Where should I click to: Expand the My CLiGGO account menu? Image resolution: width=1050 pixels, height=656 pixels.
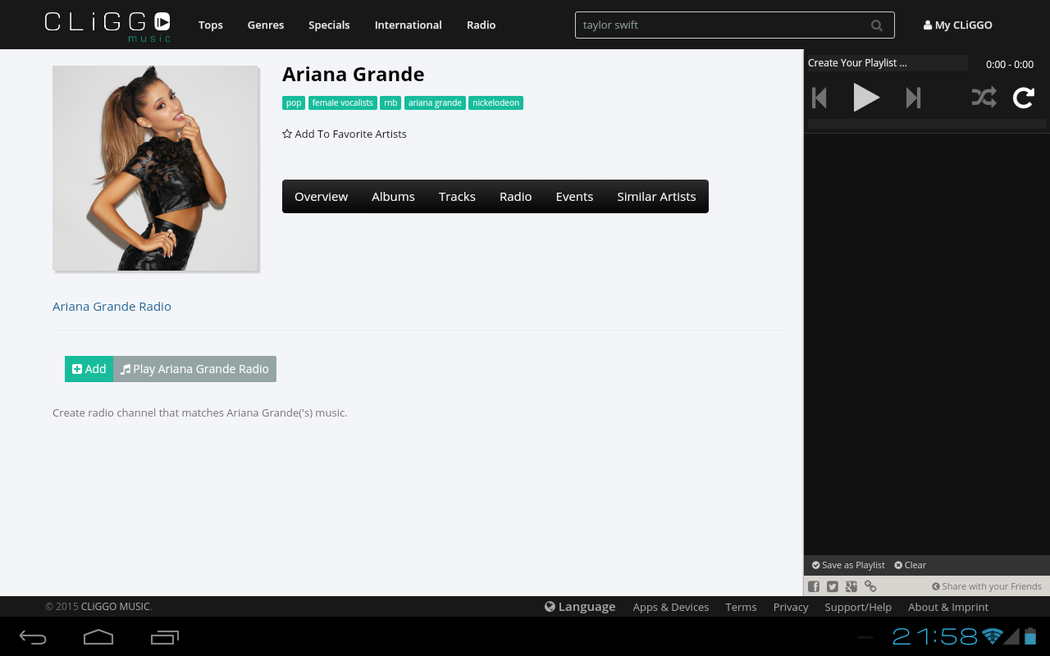(957, 25)
